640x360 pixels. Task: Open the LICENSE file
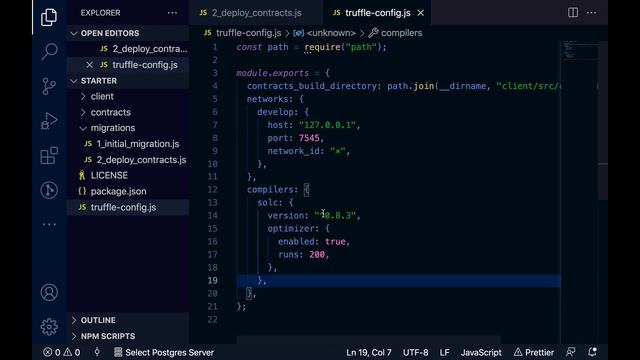coord(128,176)
